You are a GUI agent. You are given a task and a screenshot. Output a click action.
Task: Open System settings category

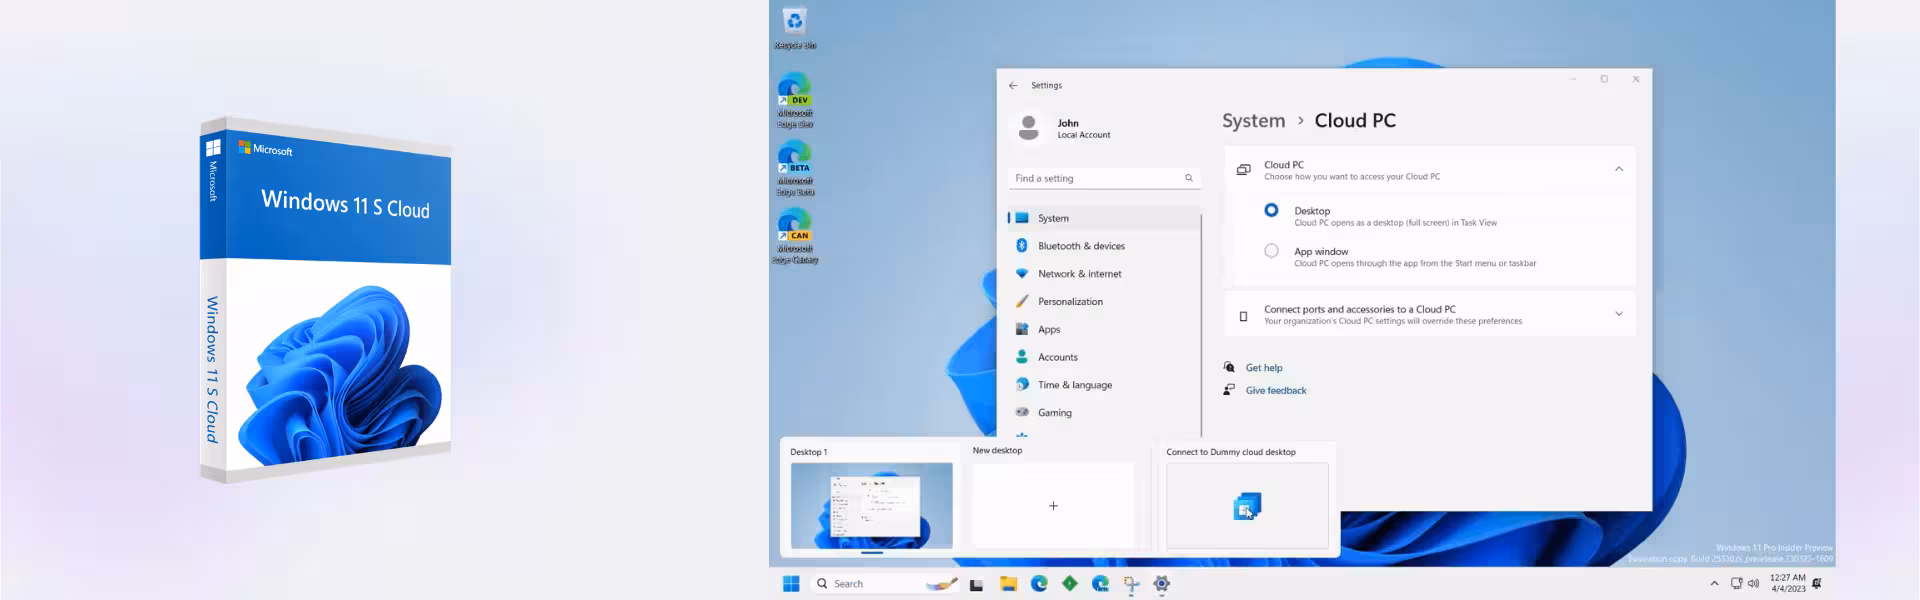coord(1103,218)
